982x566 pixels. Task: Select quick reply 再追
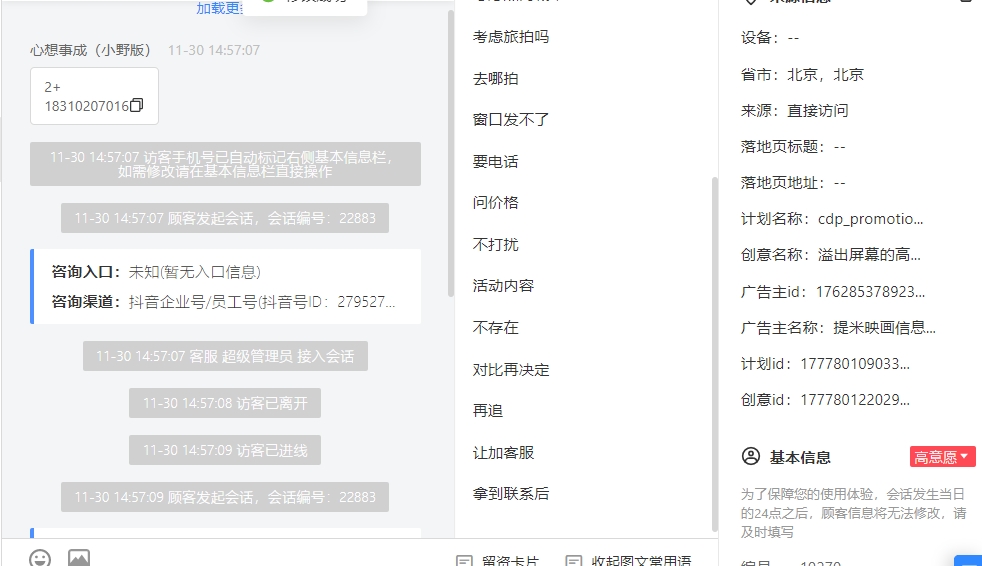[488, 411]
